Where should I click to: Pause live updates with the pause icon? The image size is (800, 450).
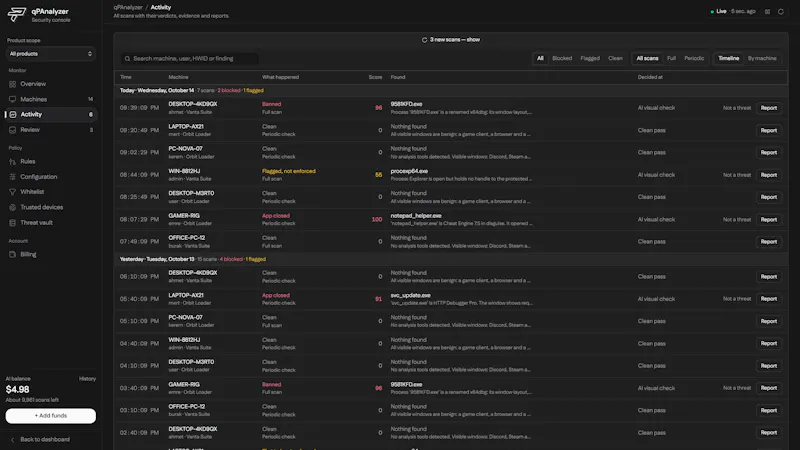(x=767, y=11)
